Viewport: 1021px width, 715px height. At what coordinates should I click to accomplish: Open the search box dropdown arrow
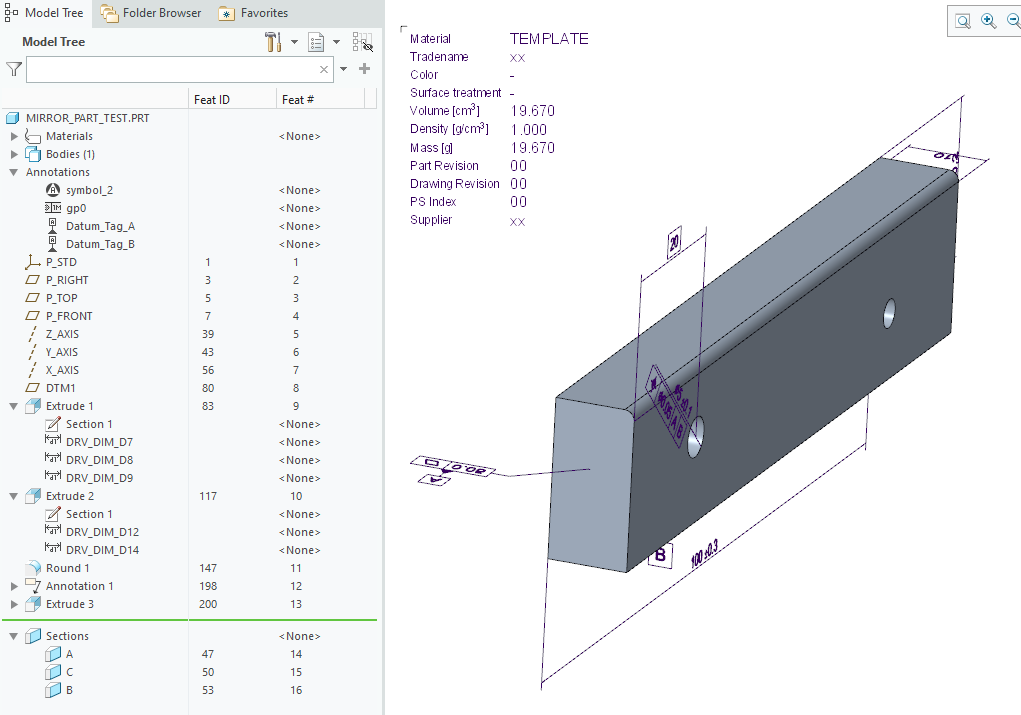(x=342, y=70)
